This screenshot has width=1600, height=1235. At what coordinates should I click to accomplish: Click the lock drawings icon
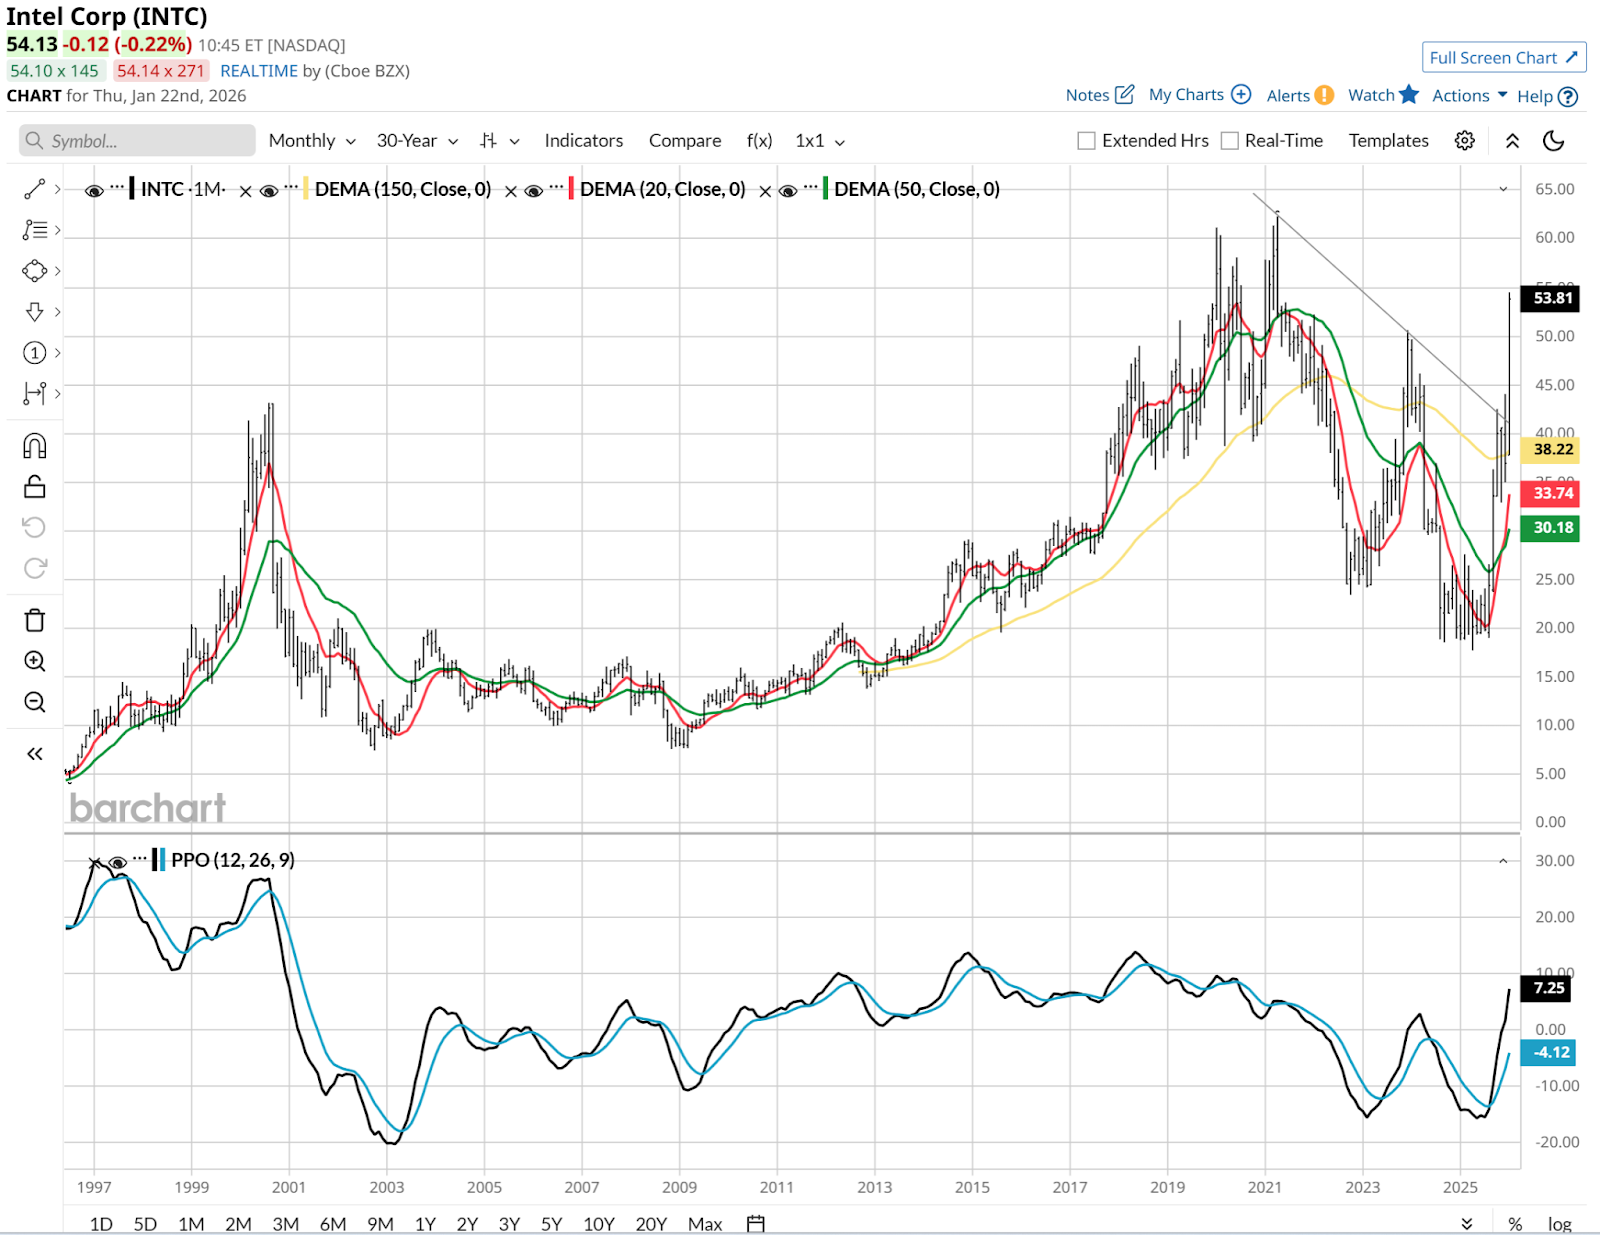[x=35, y=487]
